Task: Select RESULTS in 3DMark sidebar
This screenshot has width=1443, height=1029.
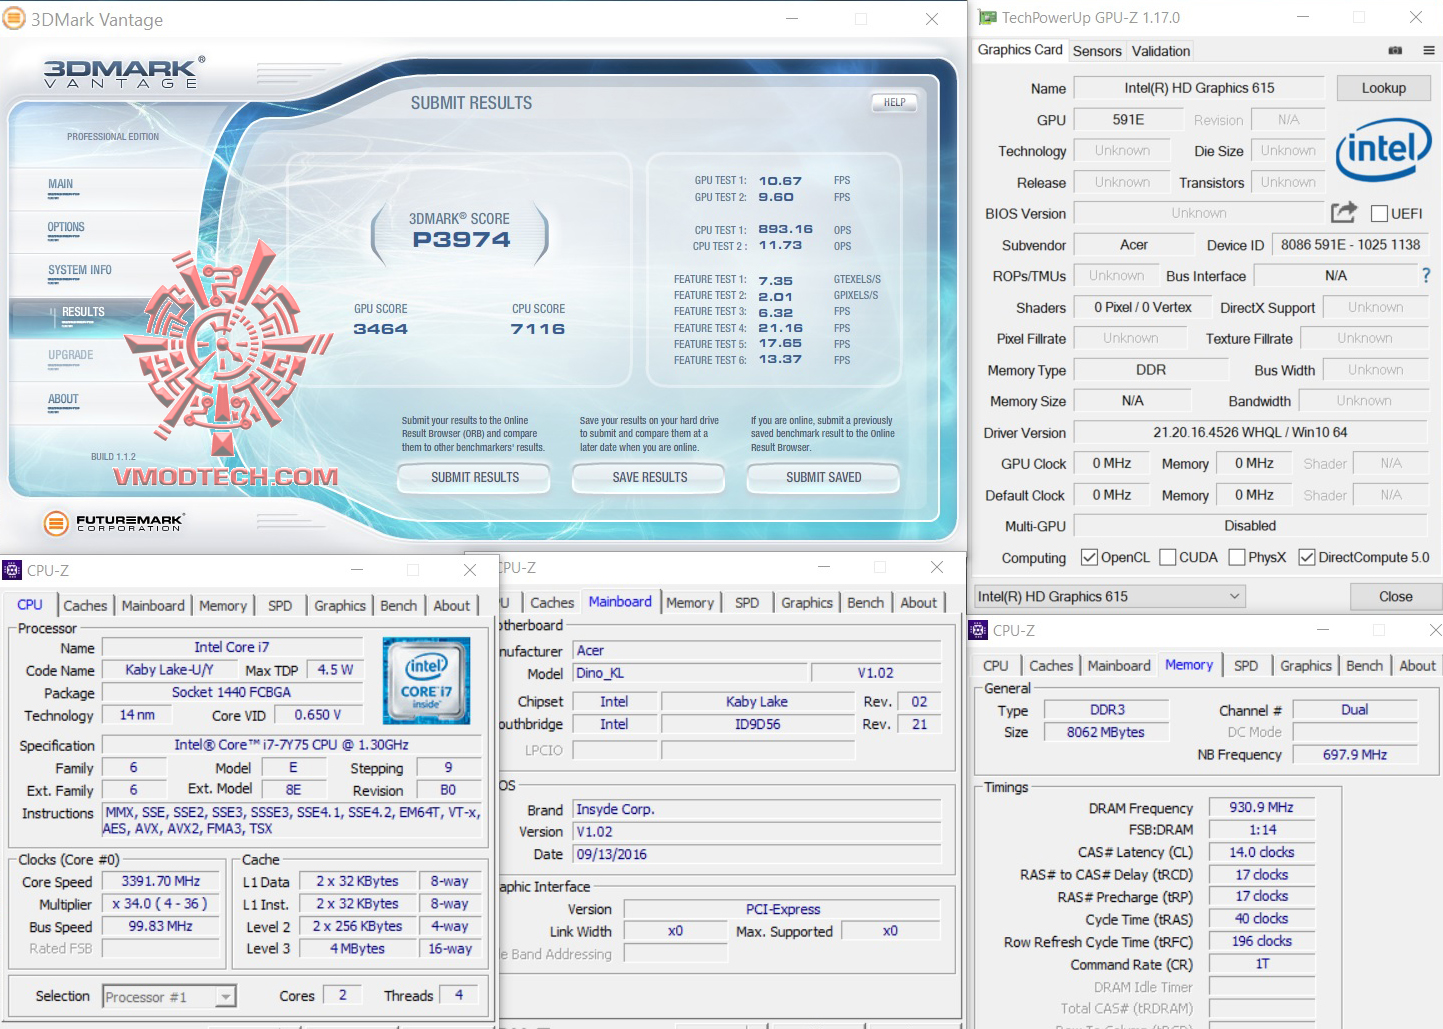Action: (x=83, y=312)
